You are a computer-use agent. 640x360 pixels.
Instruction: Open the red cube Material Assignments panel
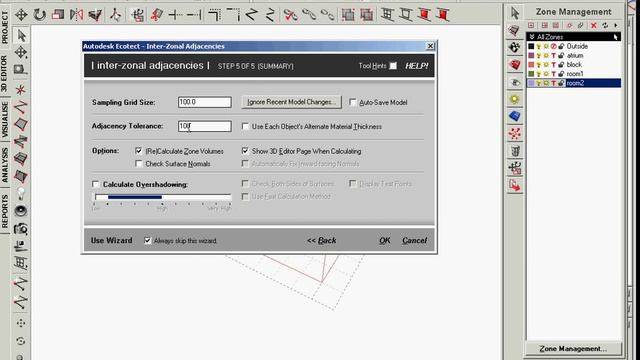[515, 64]
